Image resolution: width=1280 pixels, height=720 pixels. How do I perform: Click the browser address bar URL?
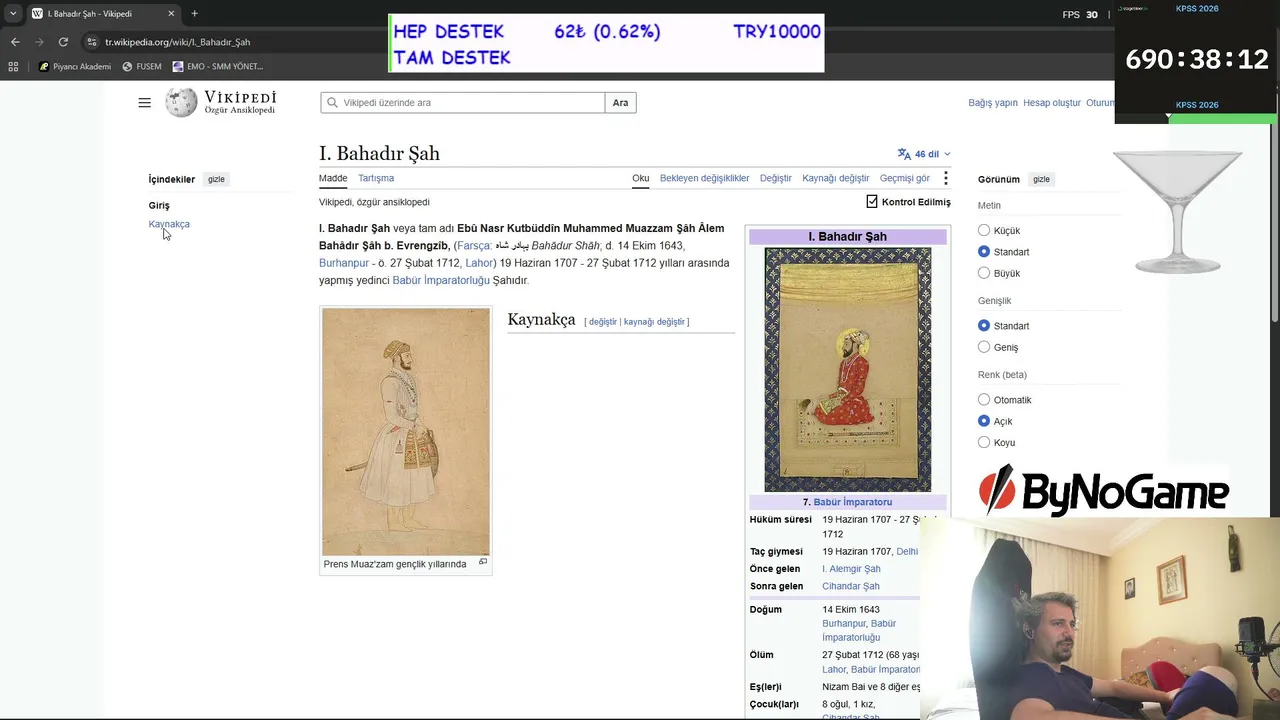178,42
